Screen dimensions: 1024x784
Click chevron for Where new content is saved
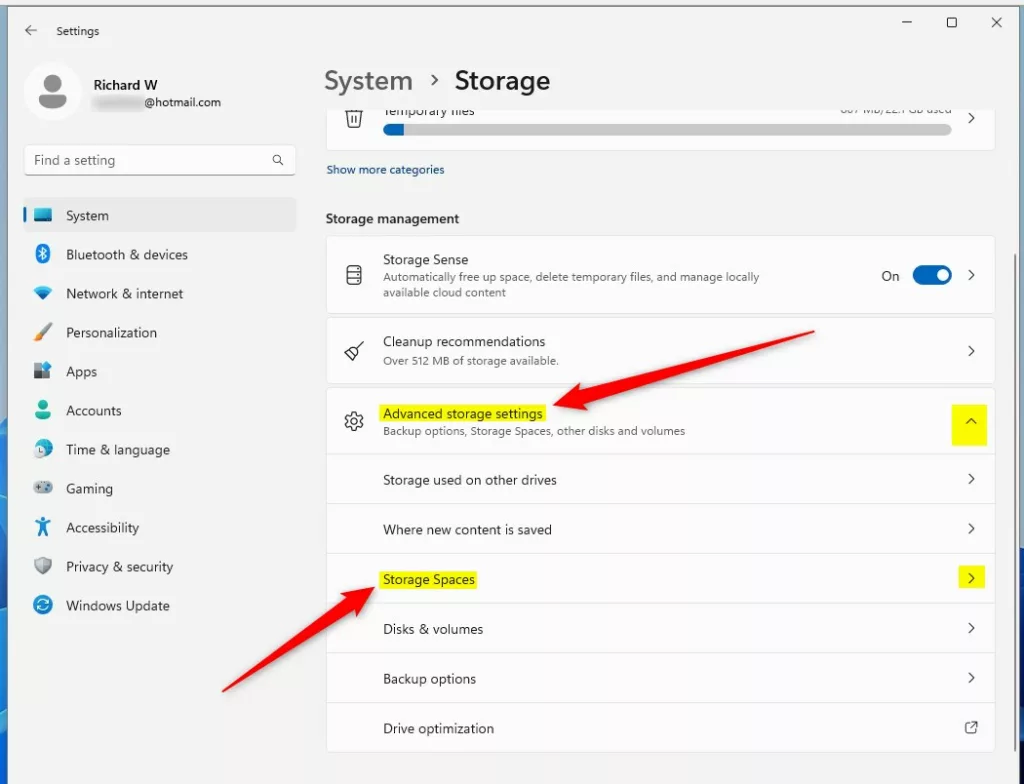point(971,529)
